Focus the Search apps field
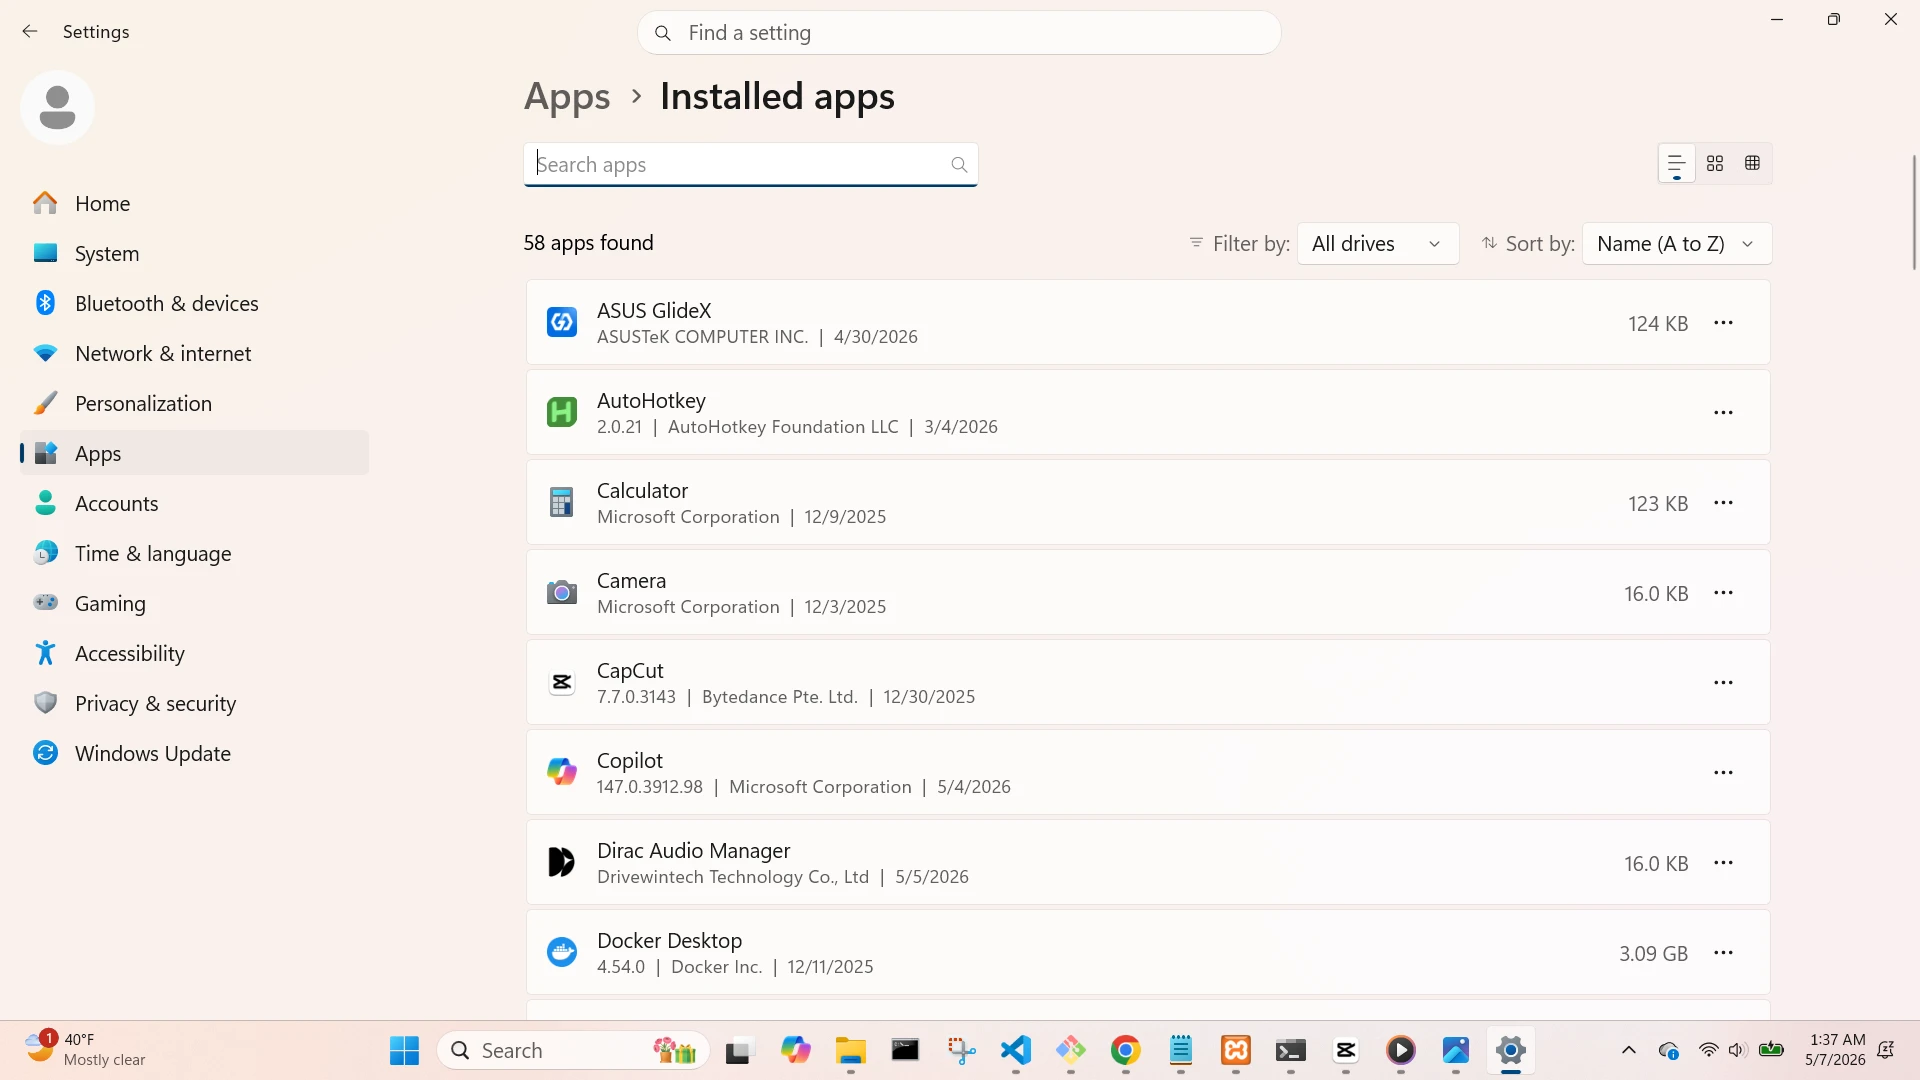 click(x=751, y=165)
